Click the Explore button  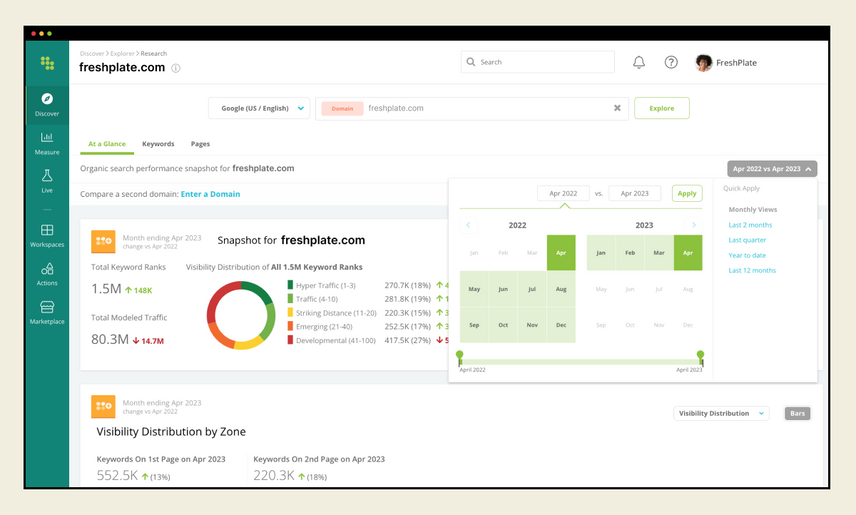[x=662, y=108]
